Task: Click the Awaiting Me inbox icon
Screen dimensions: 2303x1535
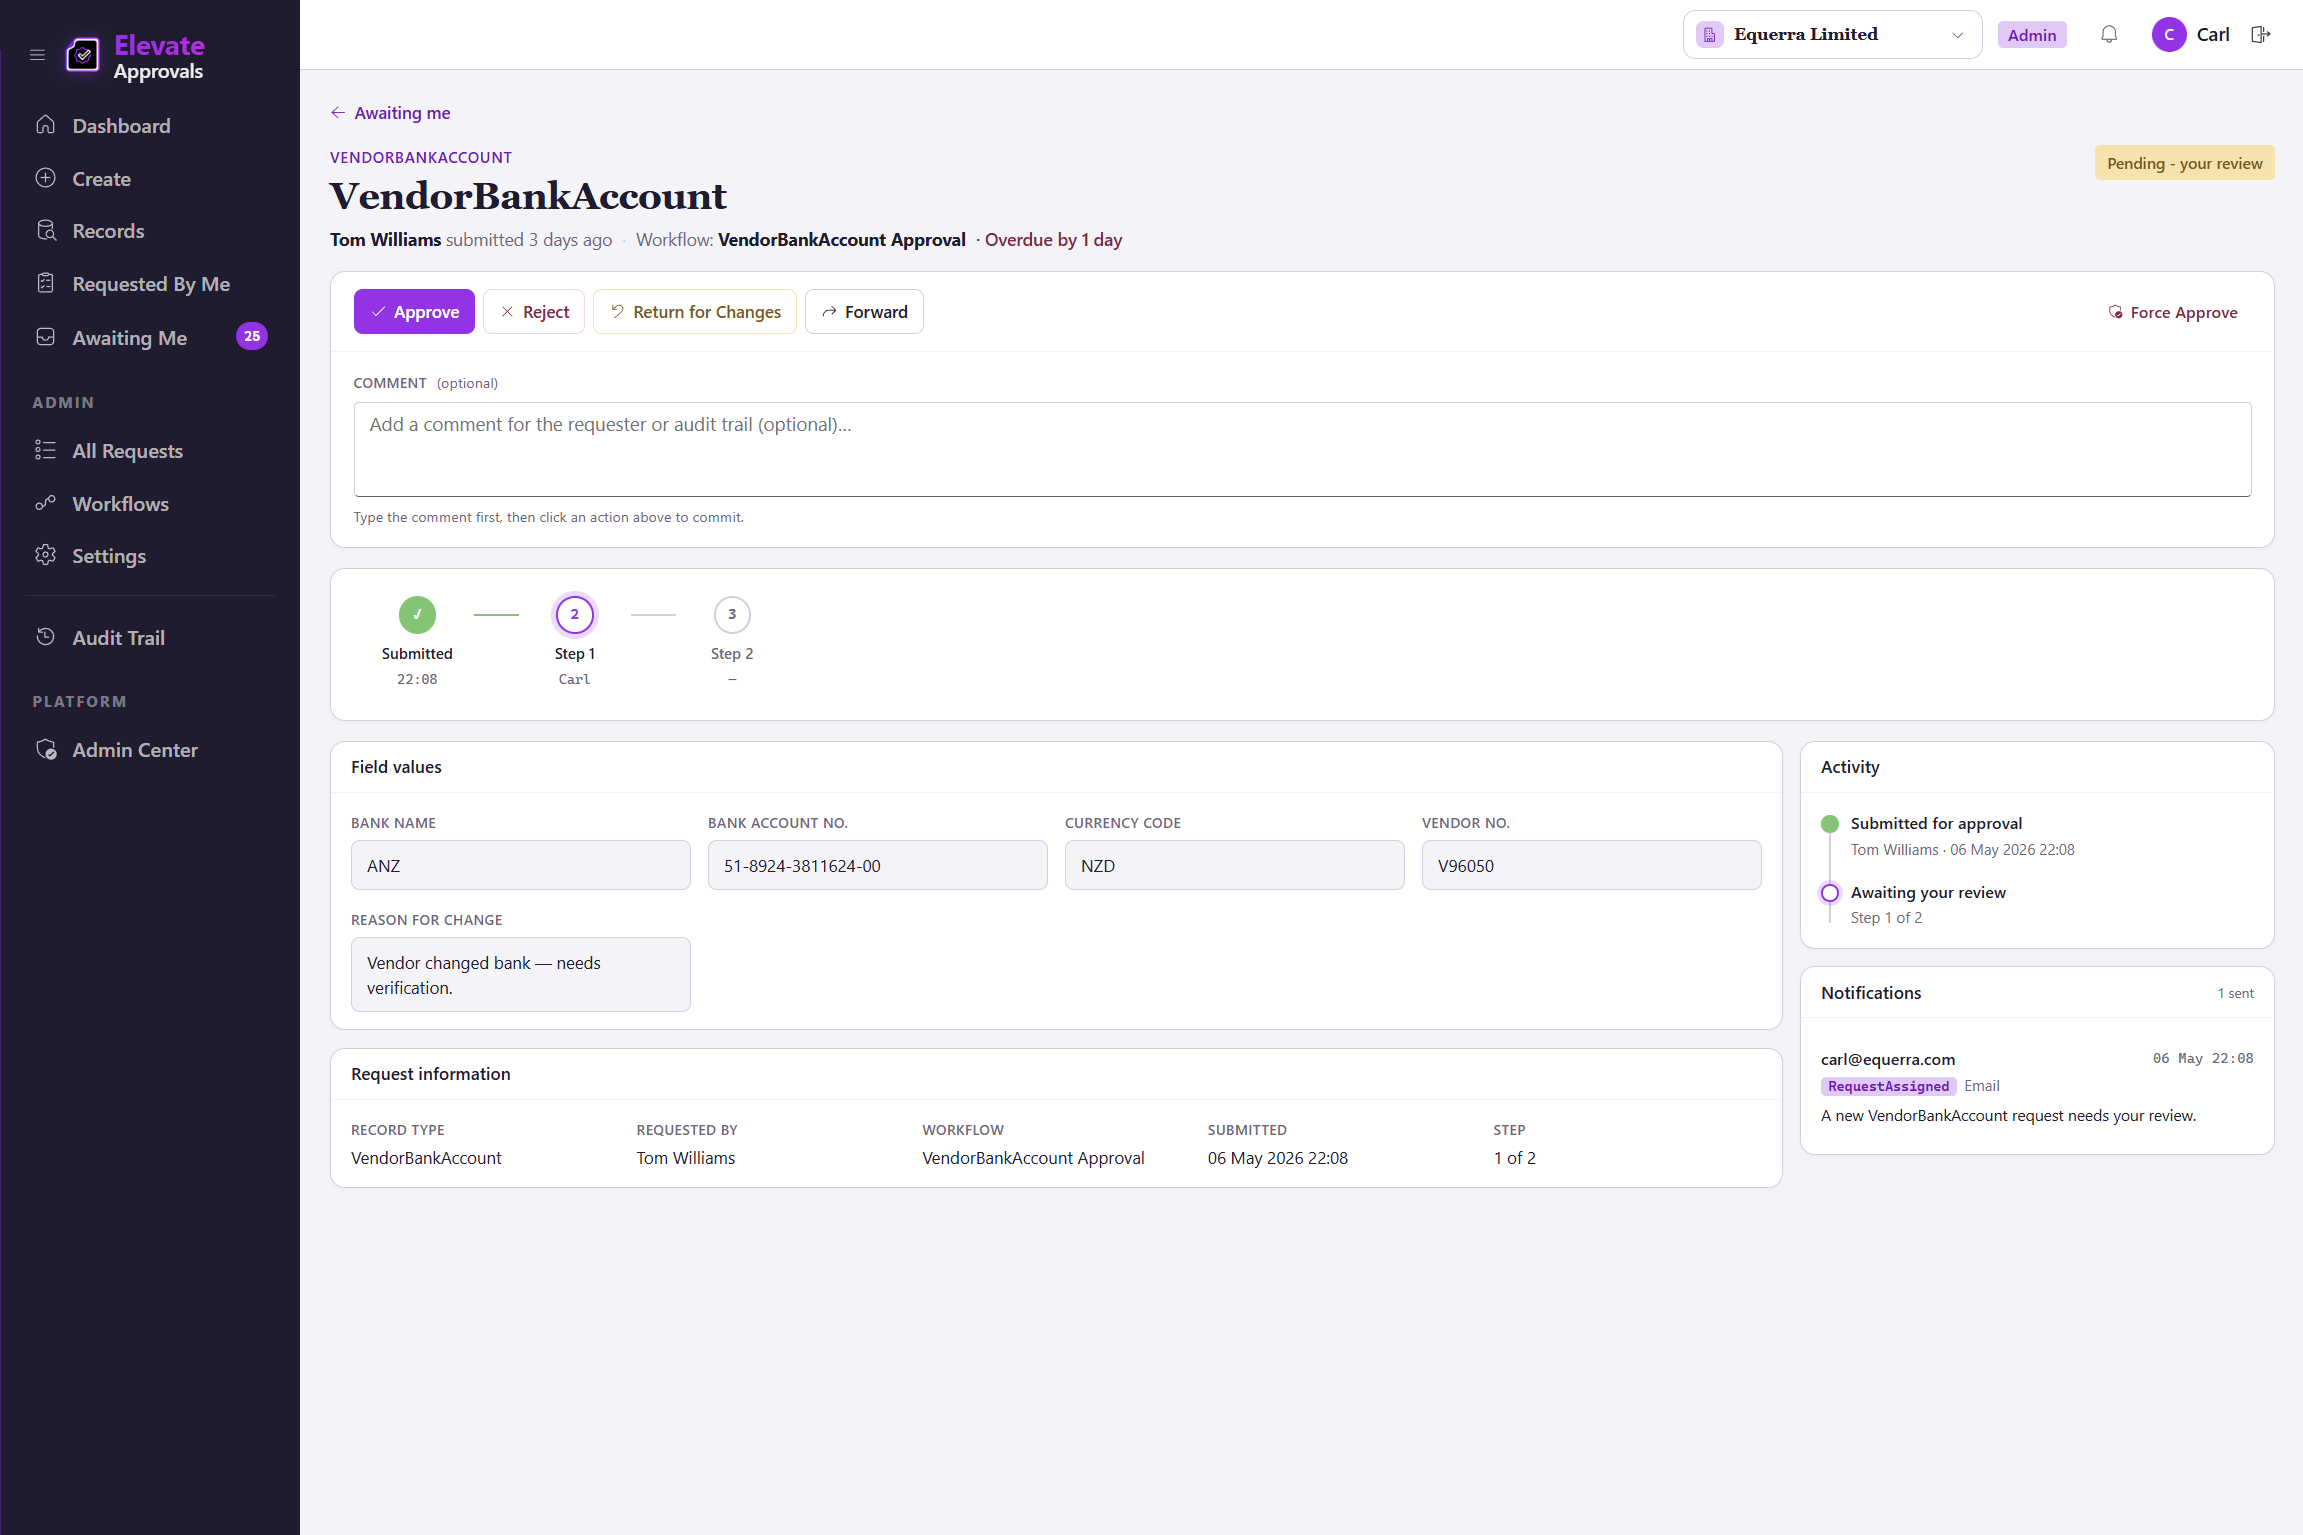Action: pyautogui.click(x=46, y=337)
